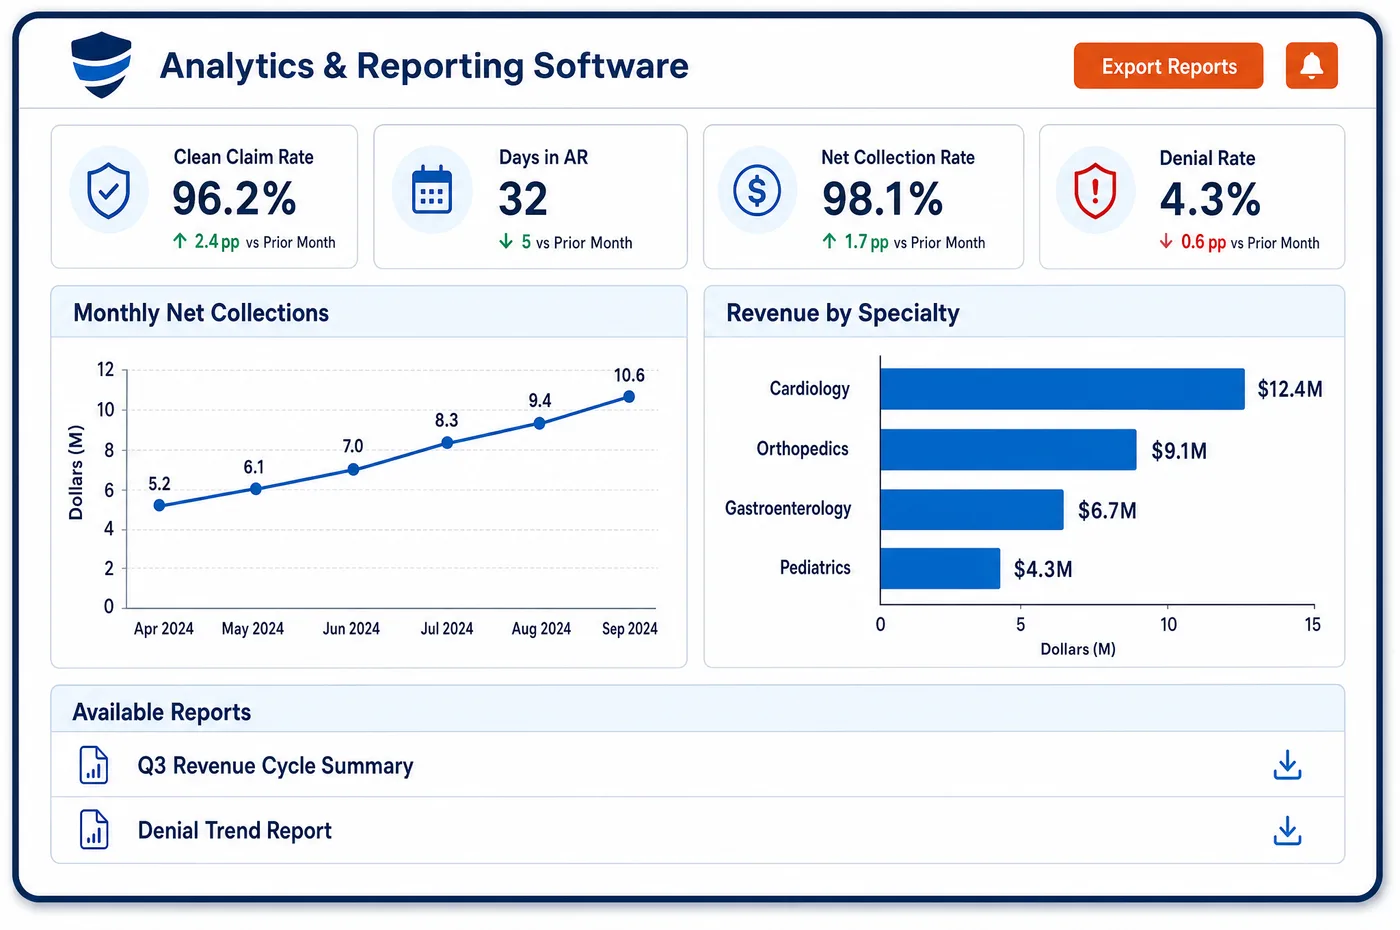
Task: Select the Clean Claim Rate shield-check icon
Action: [109, 190]
